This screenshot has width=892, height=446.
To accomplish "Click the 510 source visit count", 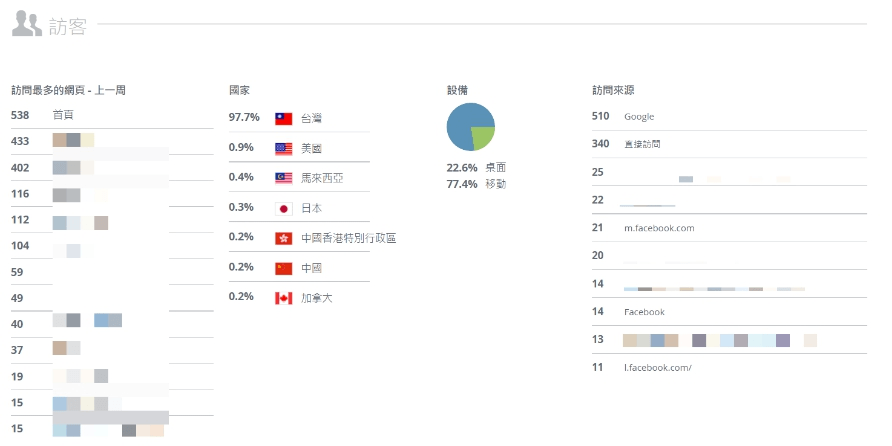I will pyautogui.click(x=600, y=116).
